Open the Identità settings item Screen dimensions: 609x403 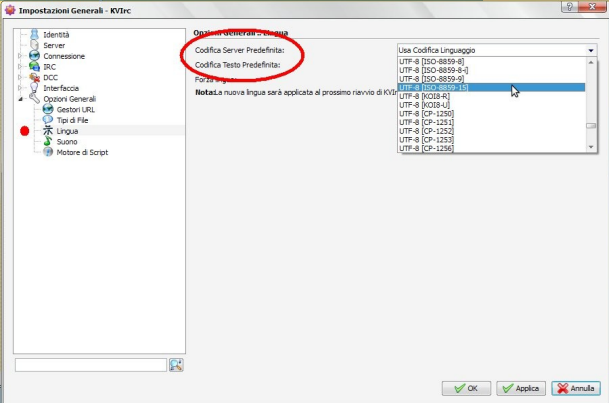56,35
